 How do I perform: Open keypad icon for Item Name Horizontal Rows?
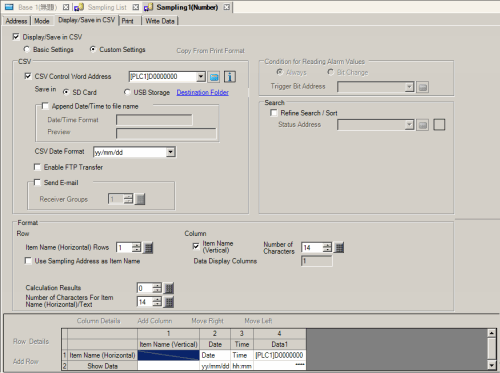tap(148, 248)
